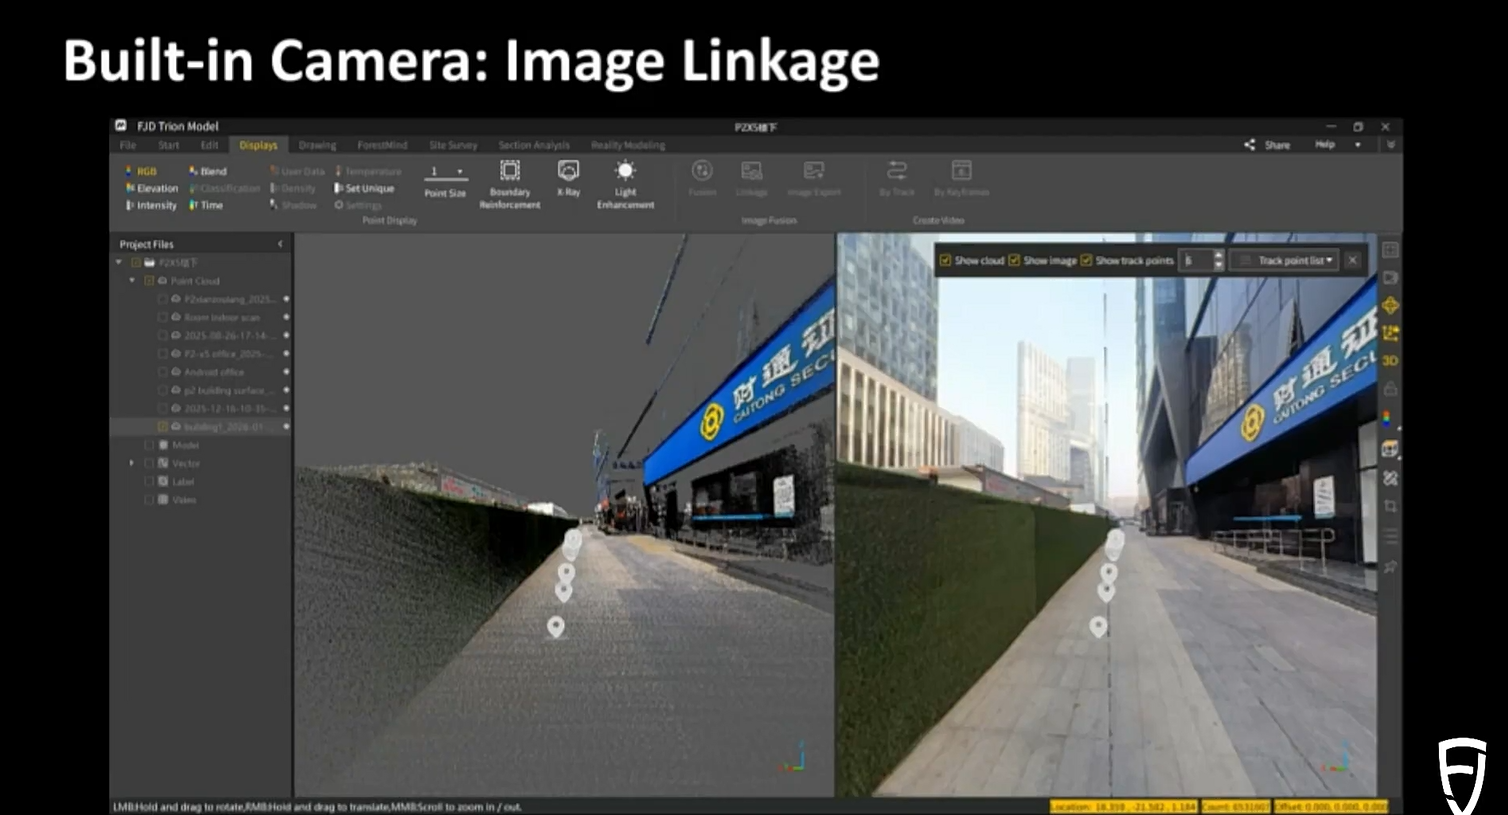Click the lowest track point marker in image view
1508x815 pixels.
[1098, 626]
